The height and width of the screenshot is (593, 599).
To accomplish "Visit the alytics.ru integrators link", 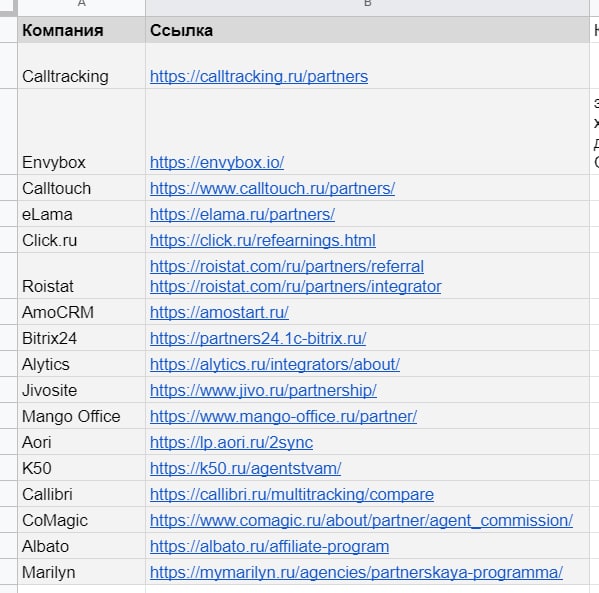I will pos(275,364).
